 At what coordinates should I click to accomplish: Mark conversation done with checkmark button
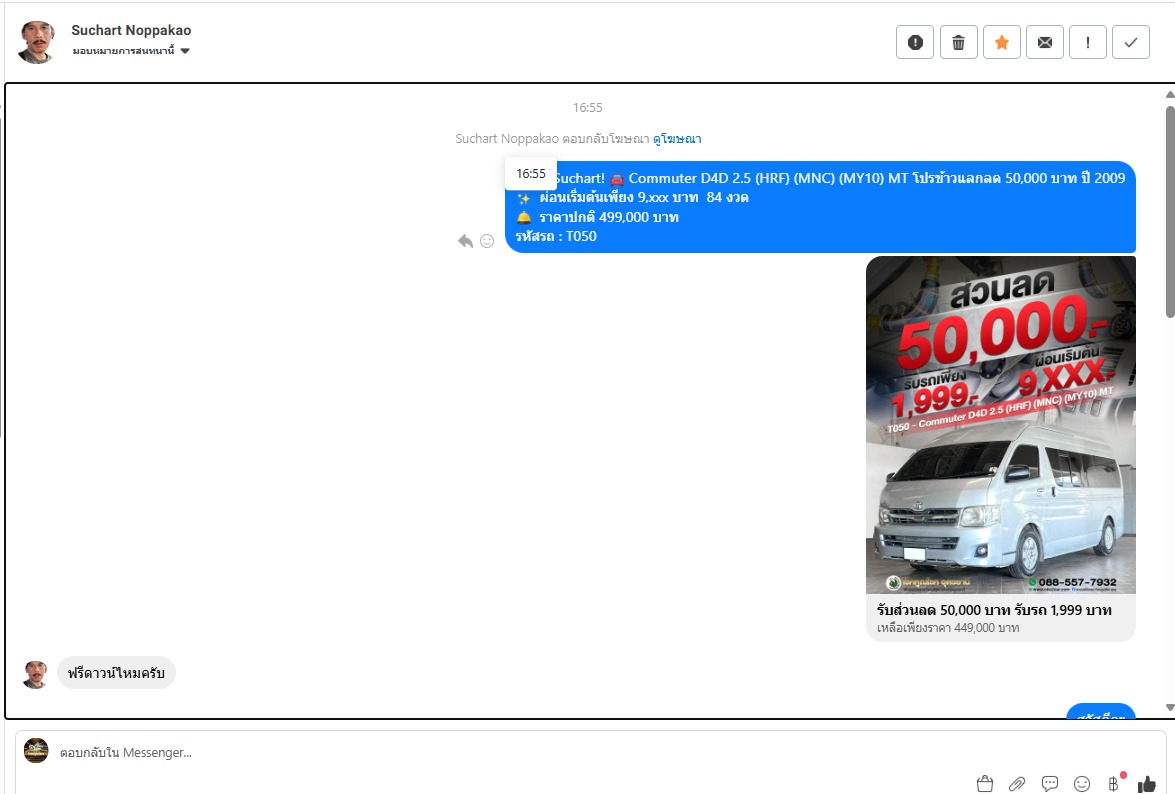(x=1130, y=42)
